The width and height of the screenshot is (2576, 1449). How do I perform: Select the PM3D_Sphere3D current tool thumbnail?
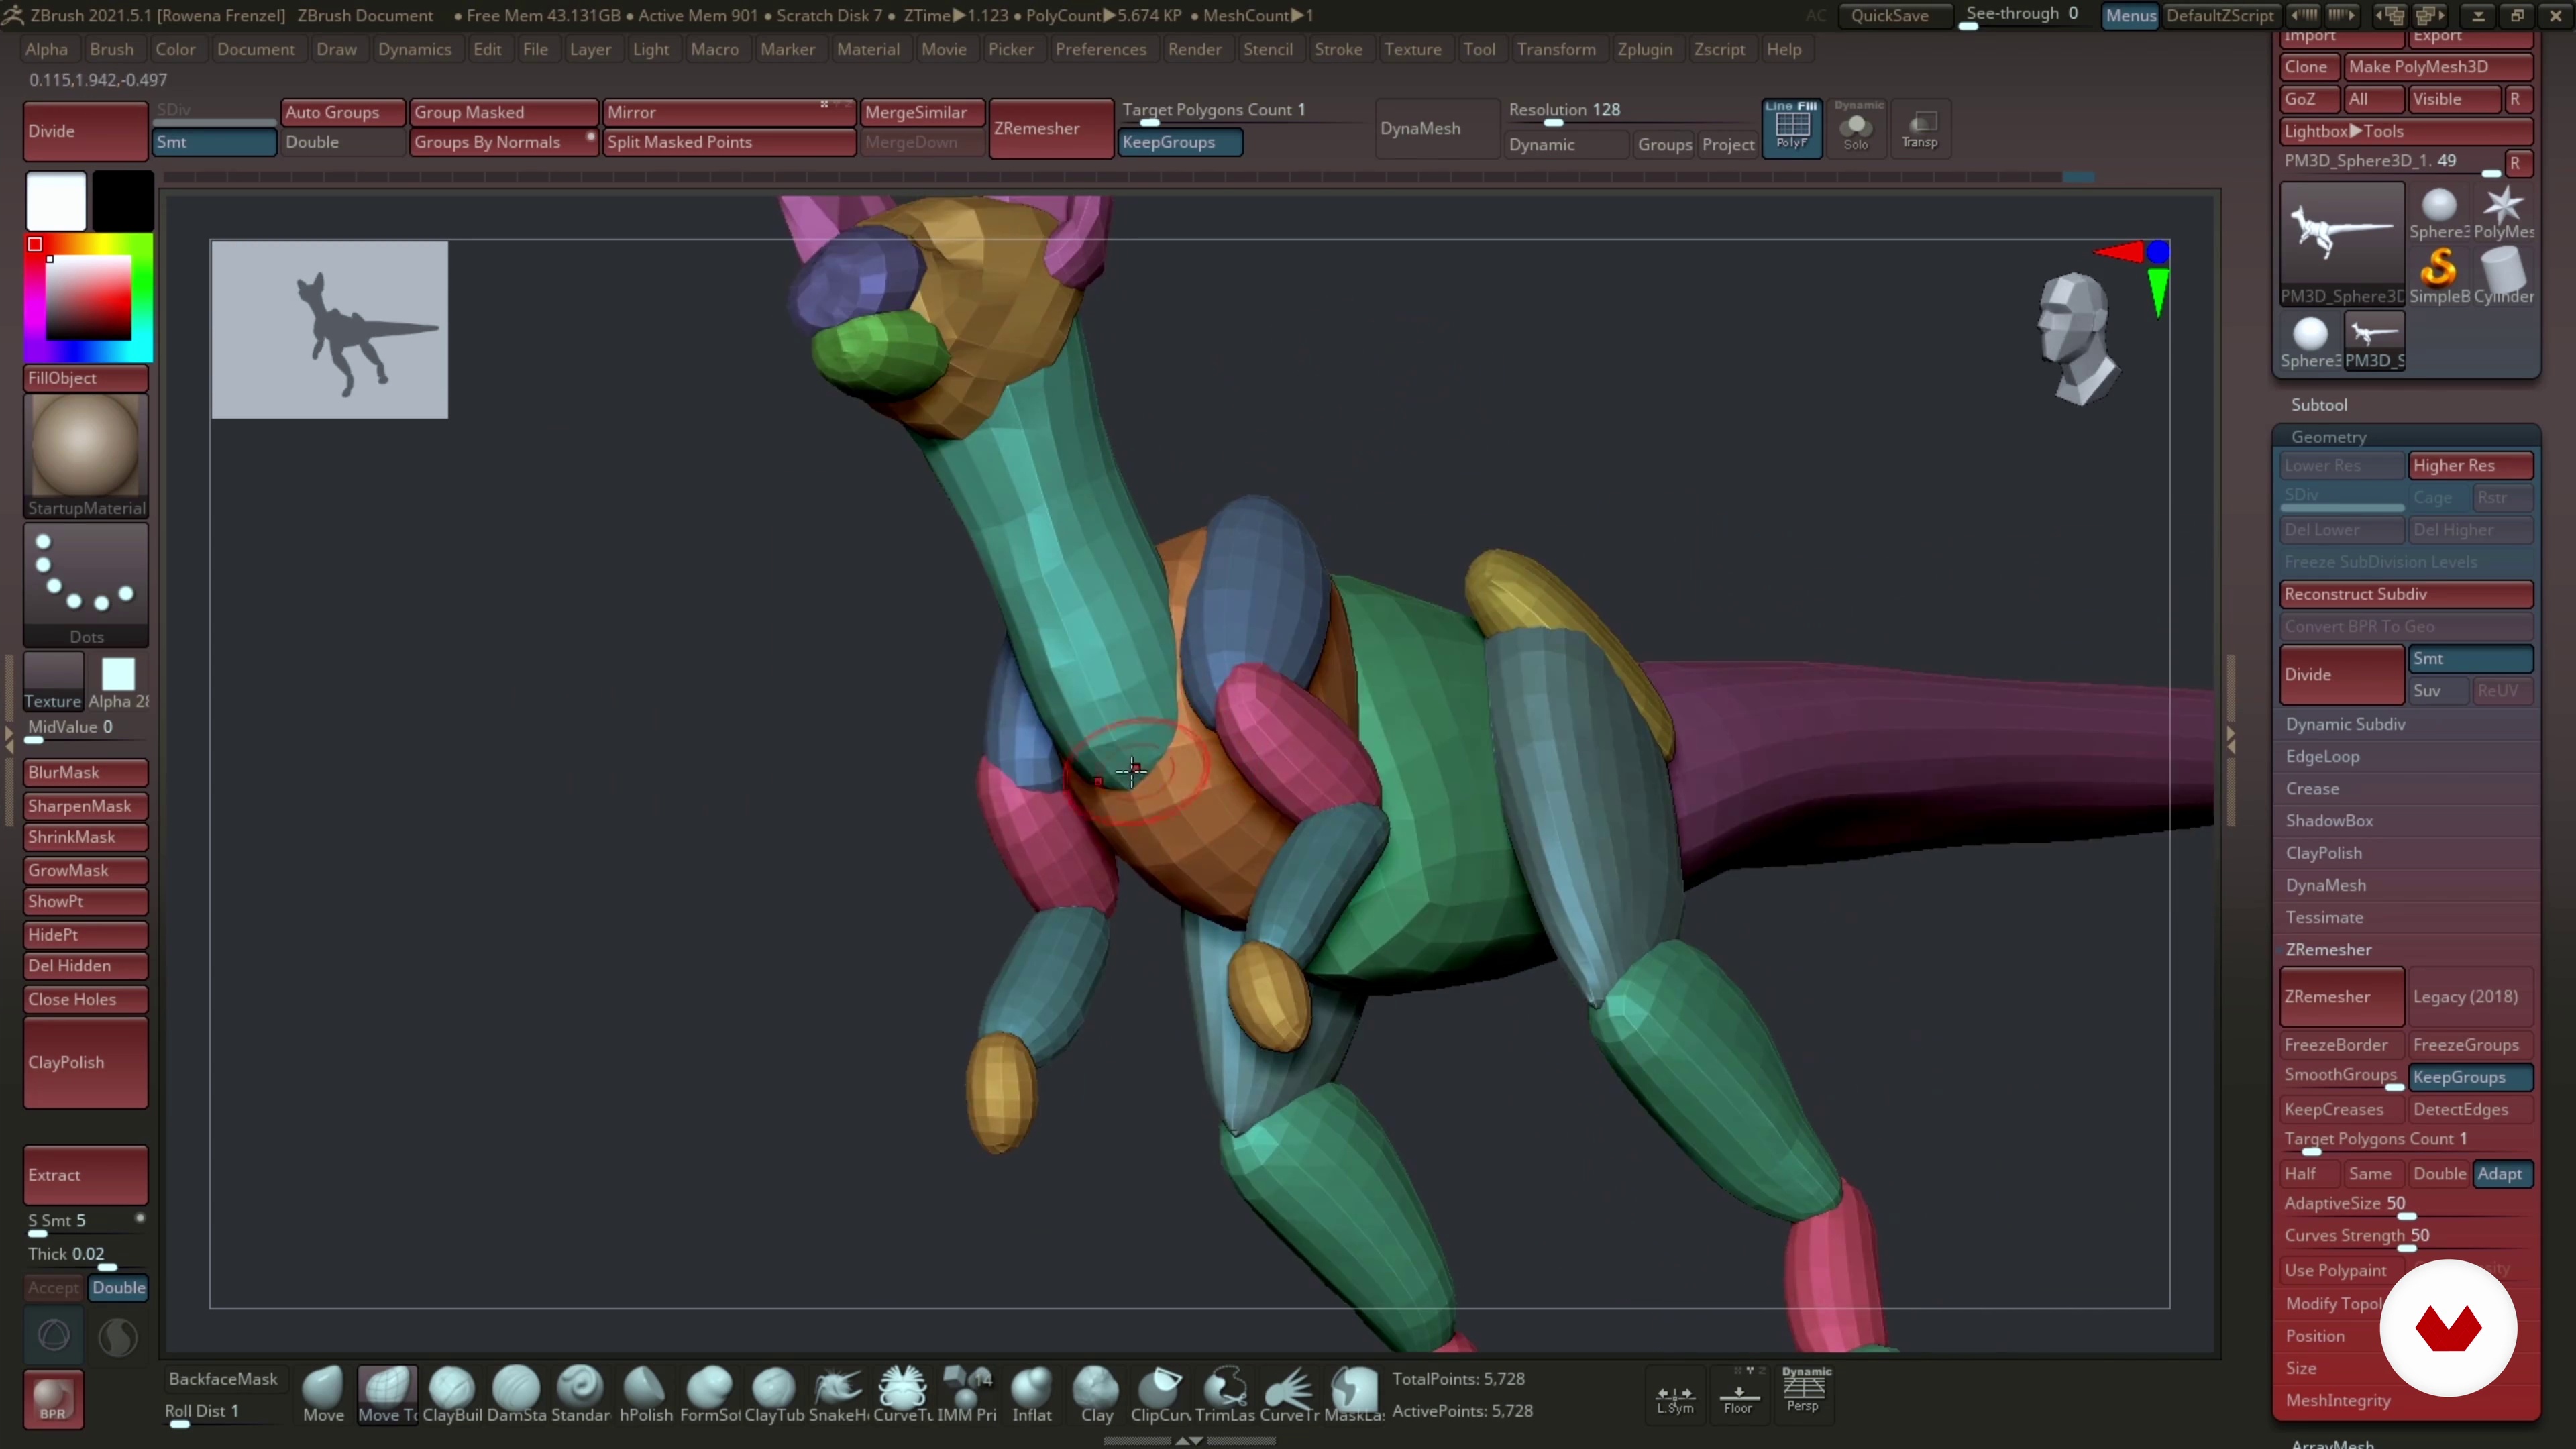point(2342,244)
